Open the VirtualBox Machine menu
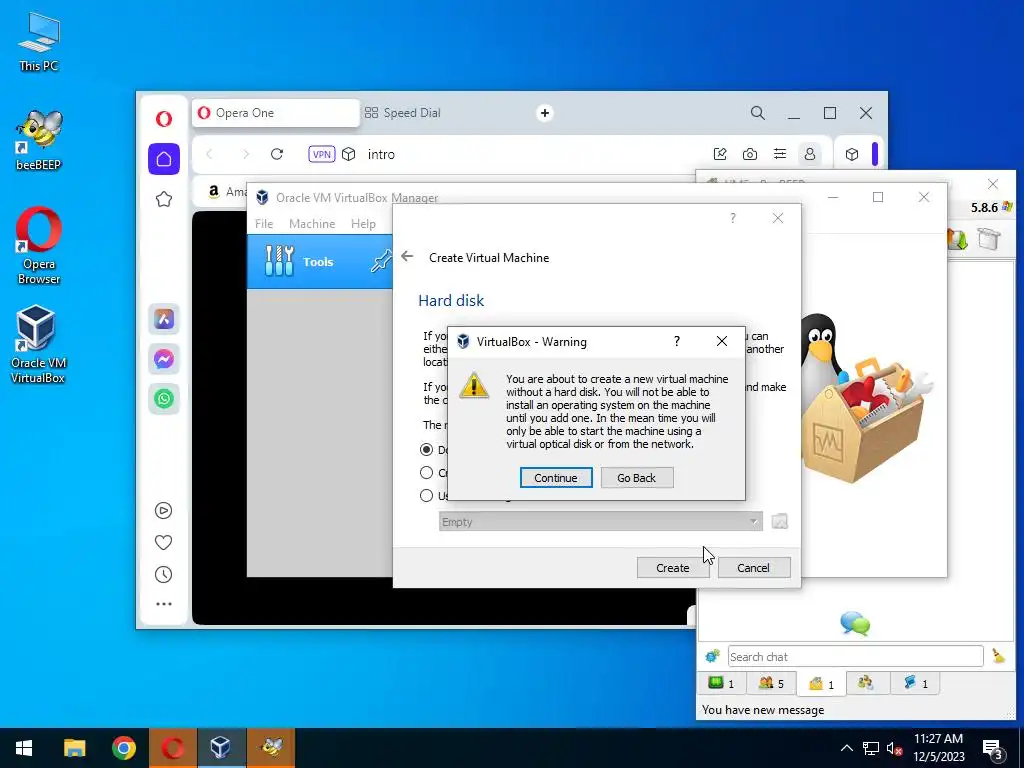 pyautogui.click(x=312, y=223)
